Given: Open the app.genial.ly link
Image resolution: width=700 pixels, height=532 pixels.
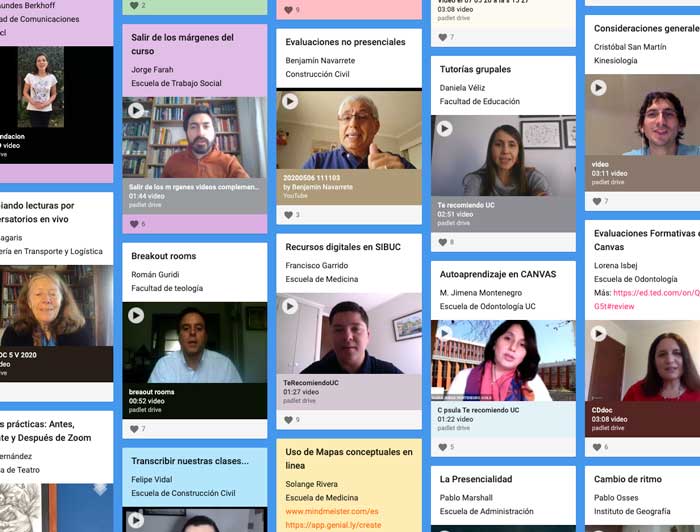Looking at the screenshot, I should point(333,525).
